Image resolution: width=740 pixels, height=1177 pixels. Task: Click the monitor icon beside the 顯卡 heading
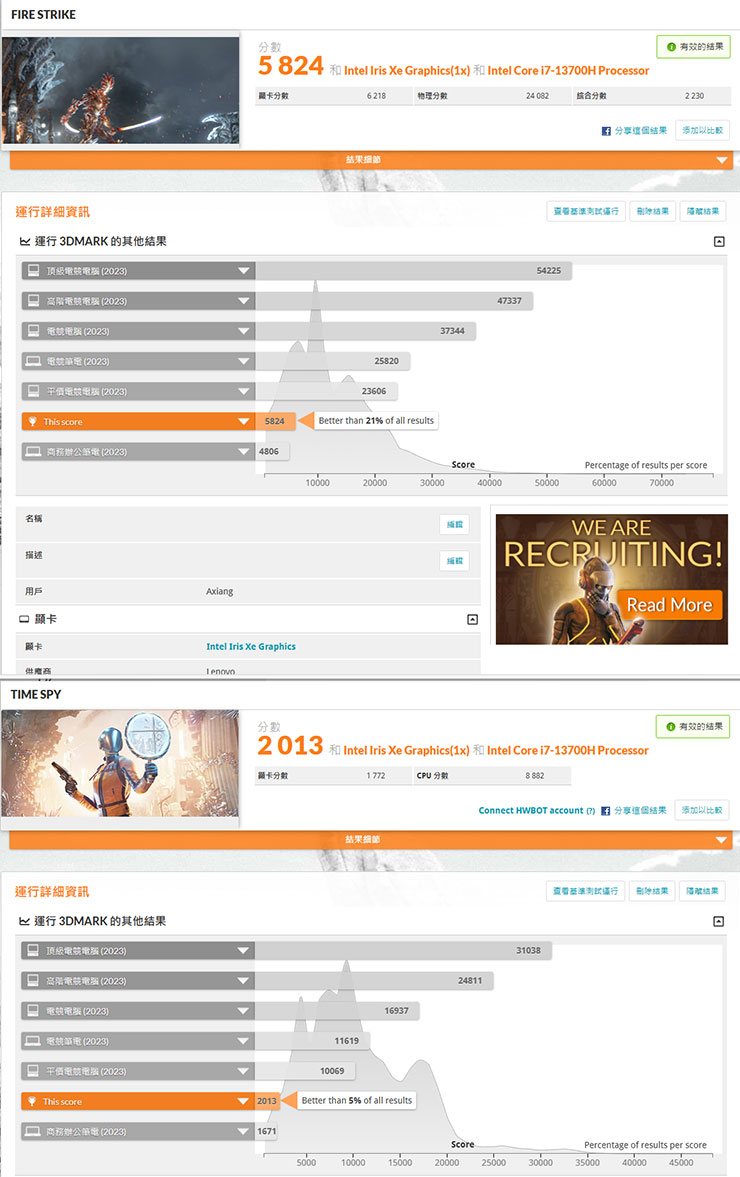coord(24,619)
